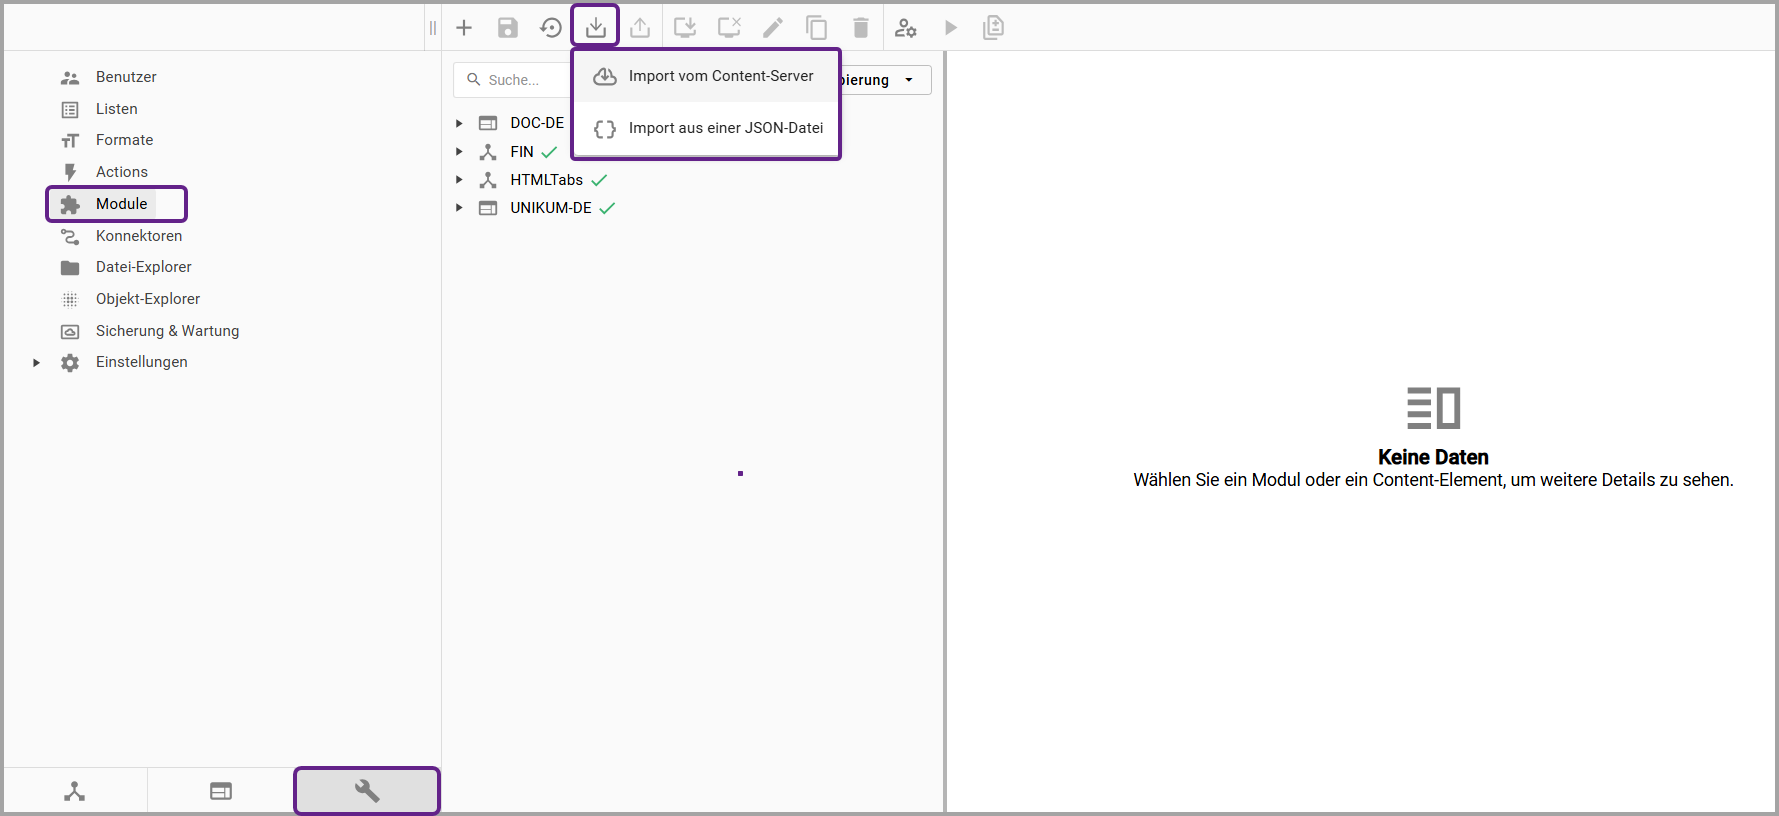Choose Import vom Content-Server

coord(720,76)
